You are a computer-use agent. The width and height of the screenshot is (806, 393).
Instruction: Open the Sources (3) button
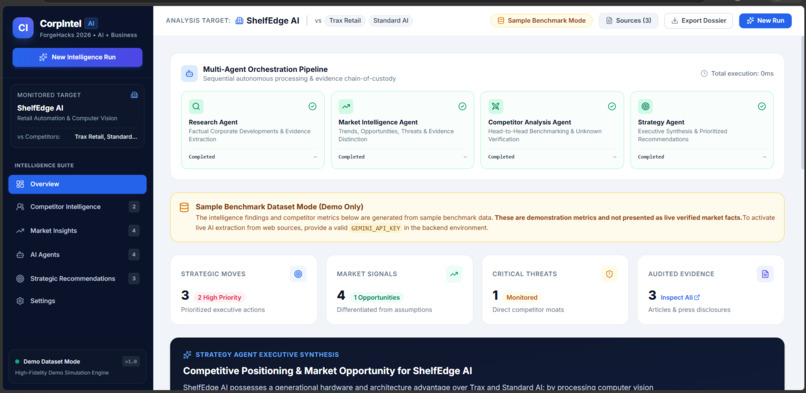pos(628,21)
